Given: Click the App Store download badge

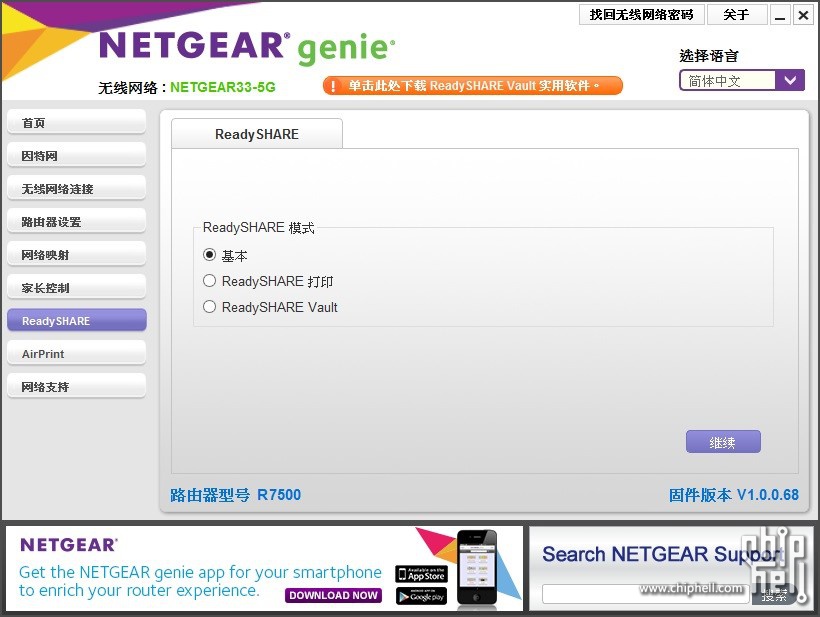Looking at the screenshot, I should [422, 574].
